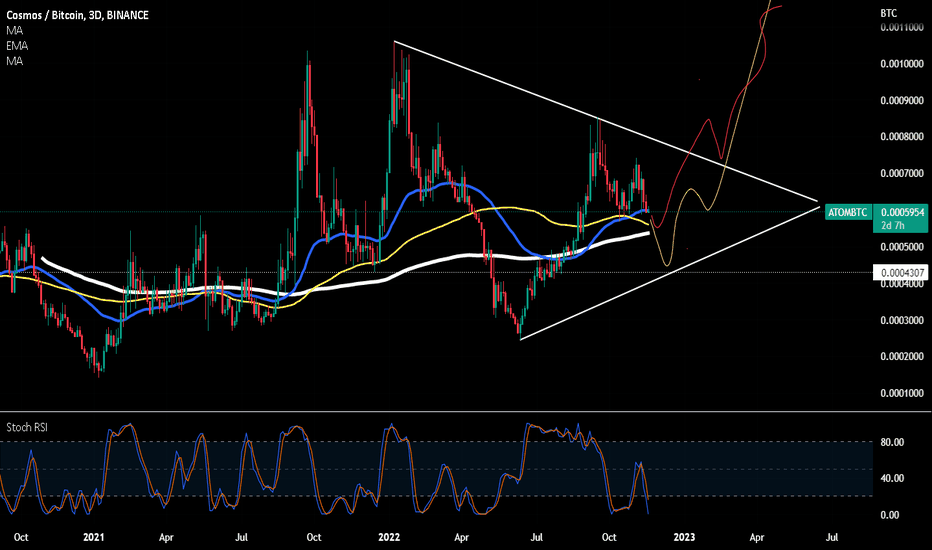Click the 2023 label on time axis
Viewport: 932px width, 550px height.
(684, 538)
